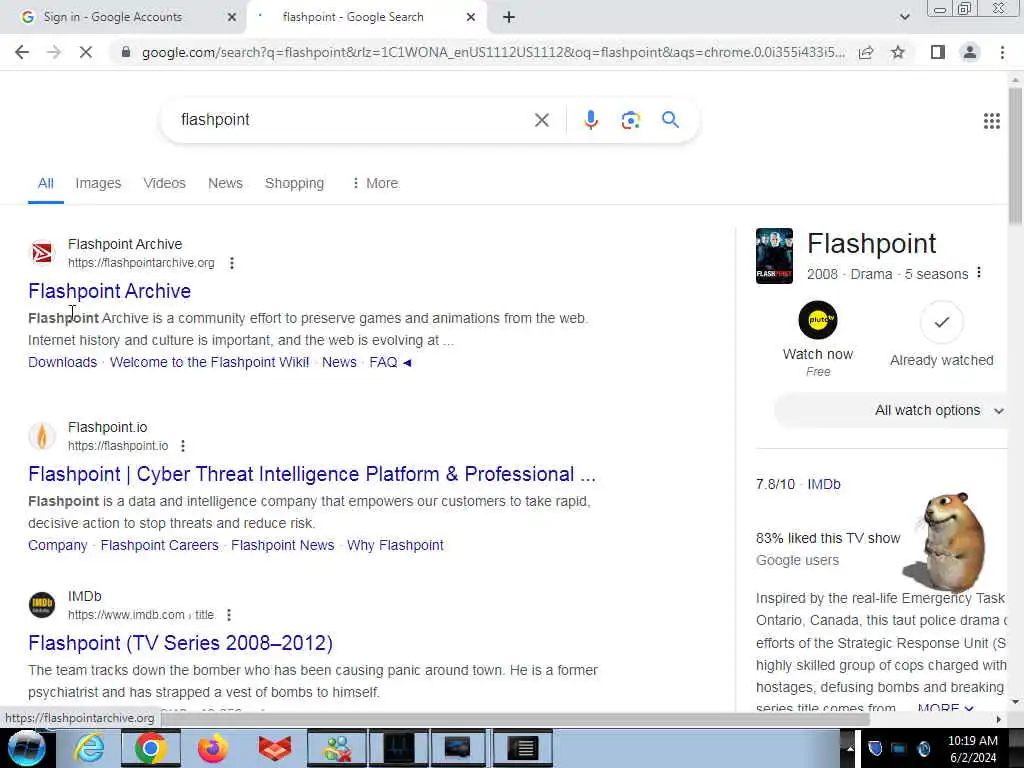Mark show as Already watched
The height and width of the screenshot is (768, 1024).
(x=941, y=322)
